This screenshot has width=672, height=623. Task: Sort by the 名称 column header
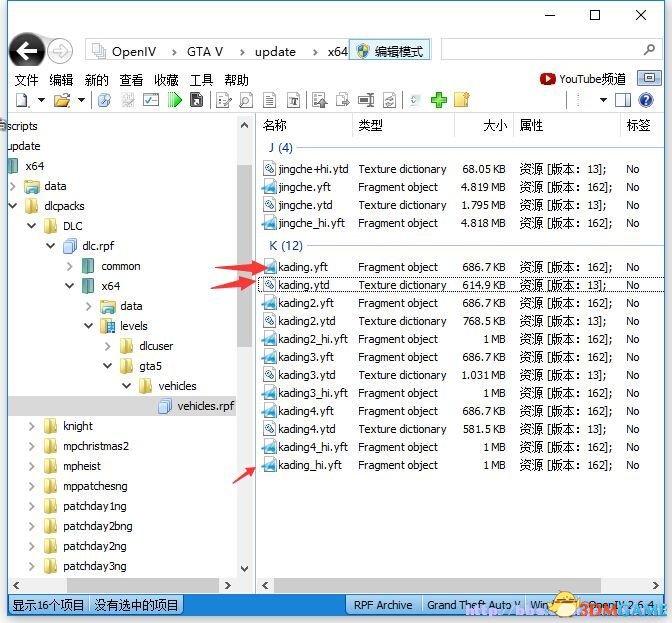275,125
